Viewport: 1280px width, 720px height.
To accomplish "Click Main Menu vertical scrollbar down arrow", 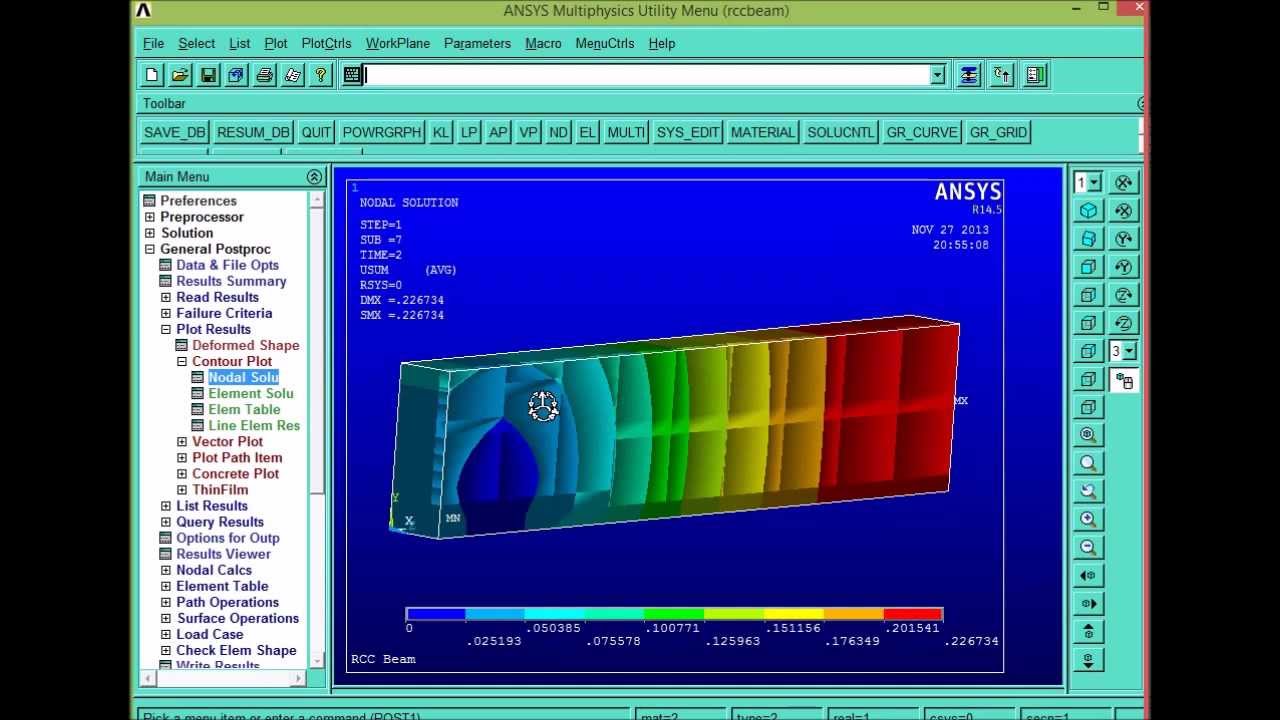I will [317, 661].
